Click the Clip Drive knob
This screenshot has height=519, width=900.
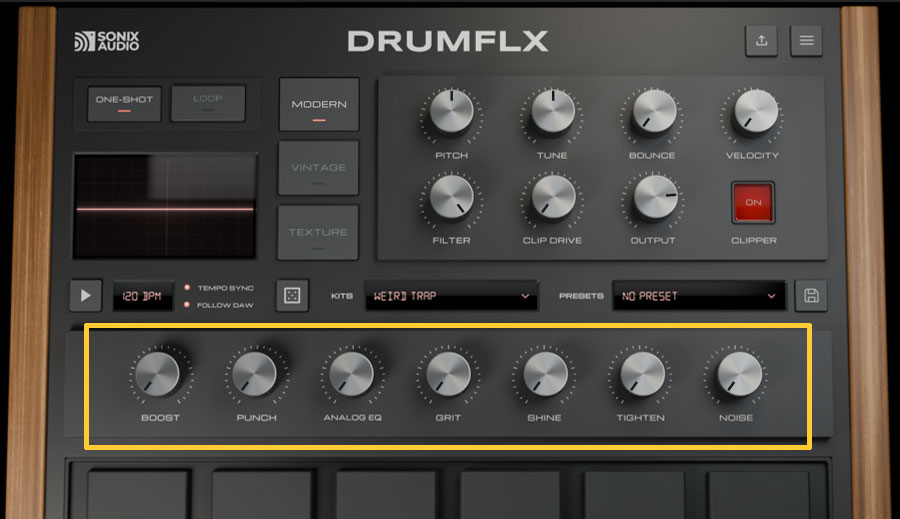pyautogui.click(x=553, y=198)
